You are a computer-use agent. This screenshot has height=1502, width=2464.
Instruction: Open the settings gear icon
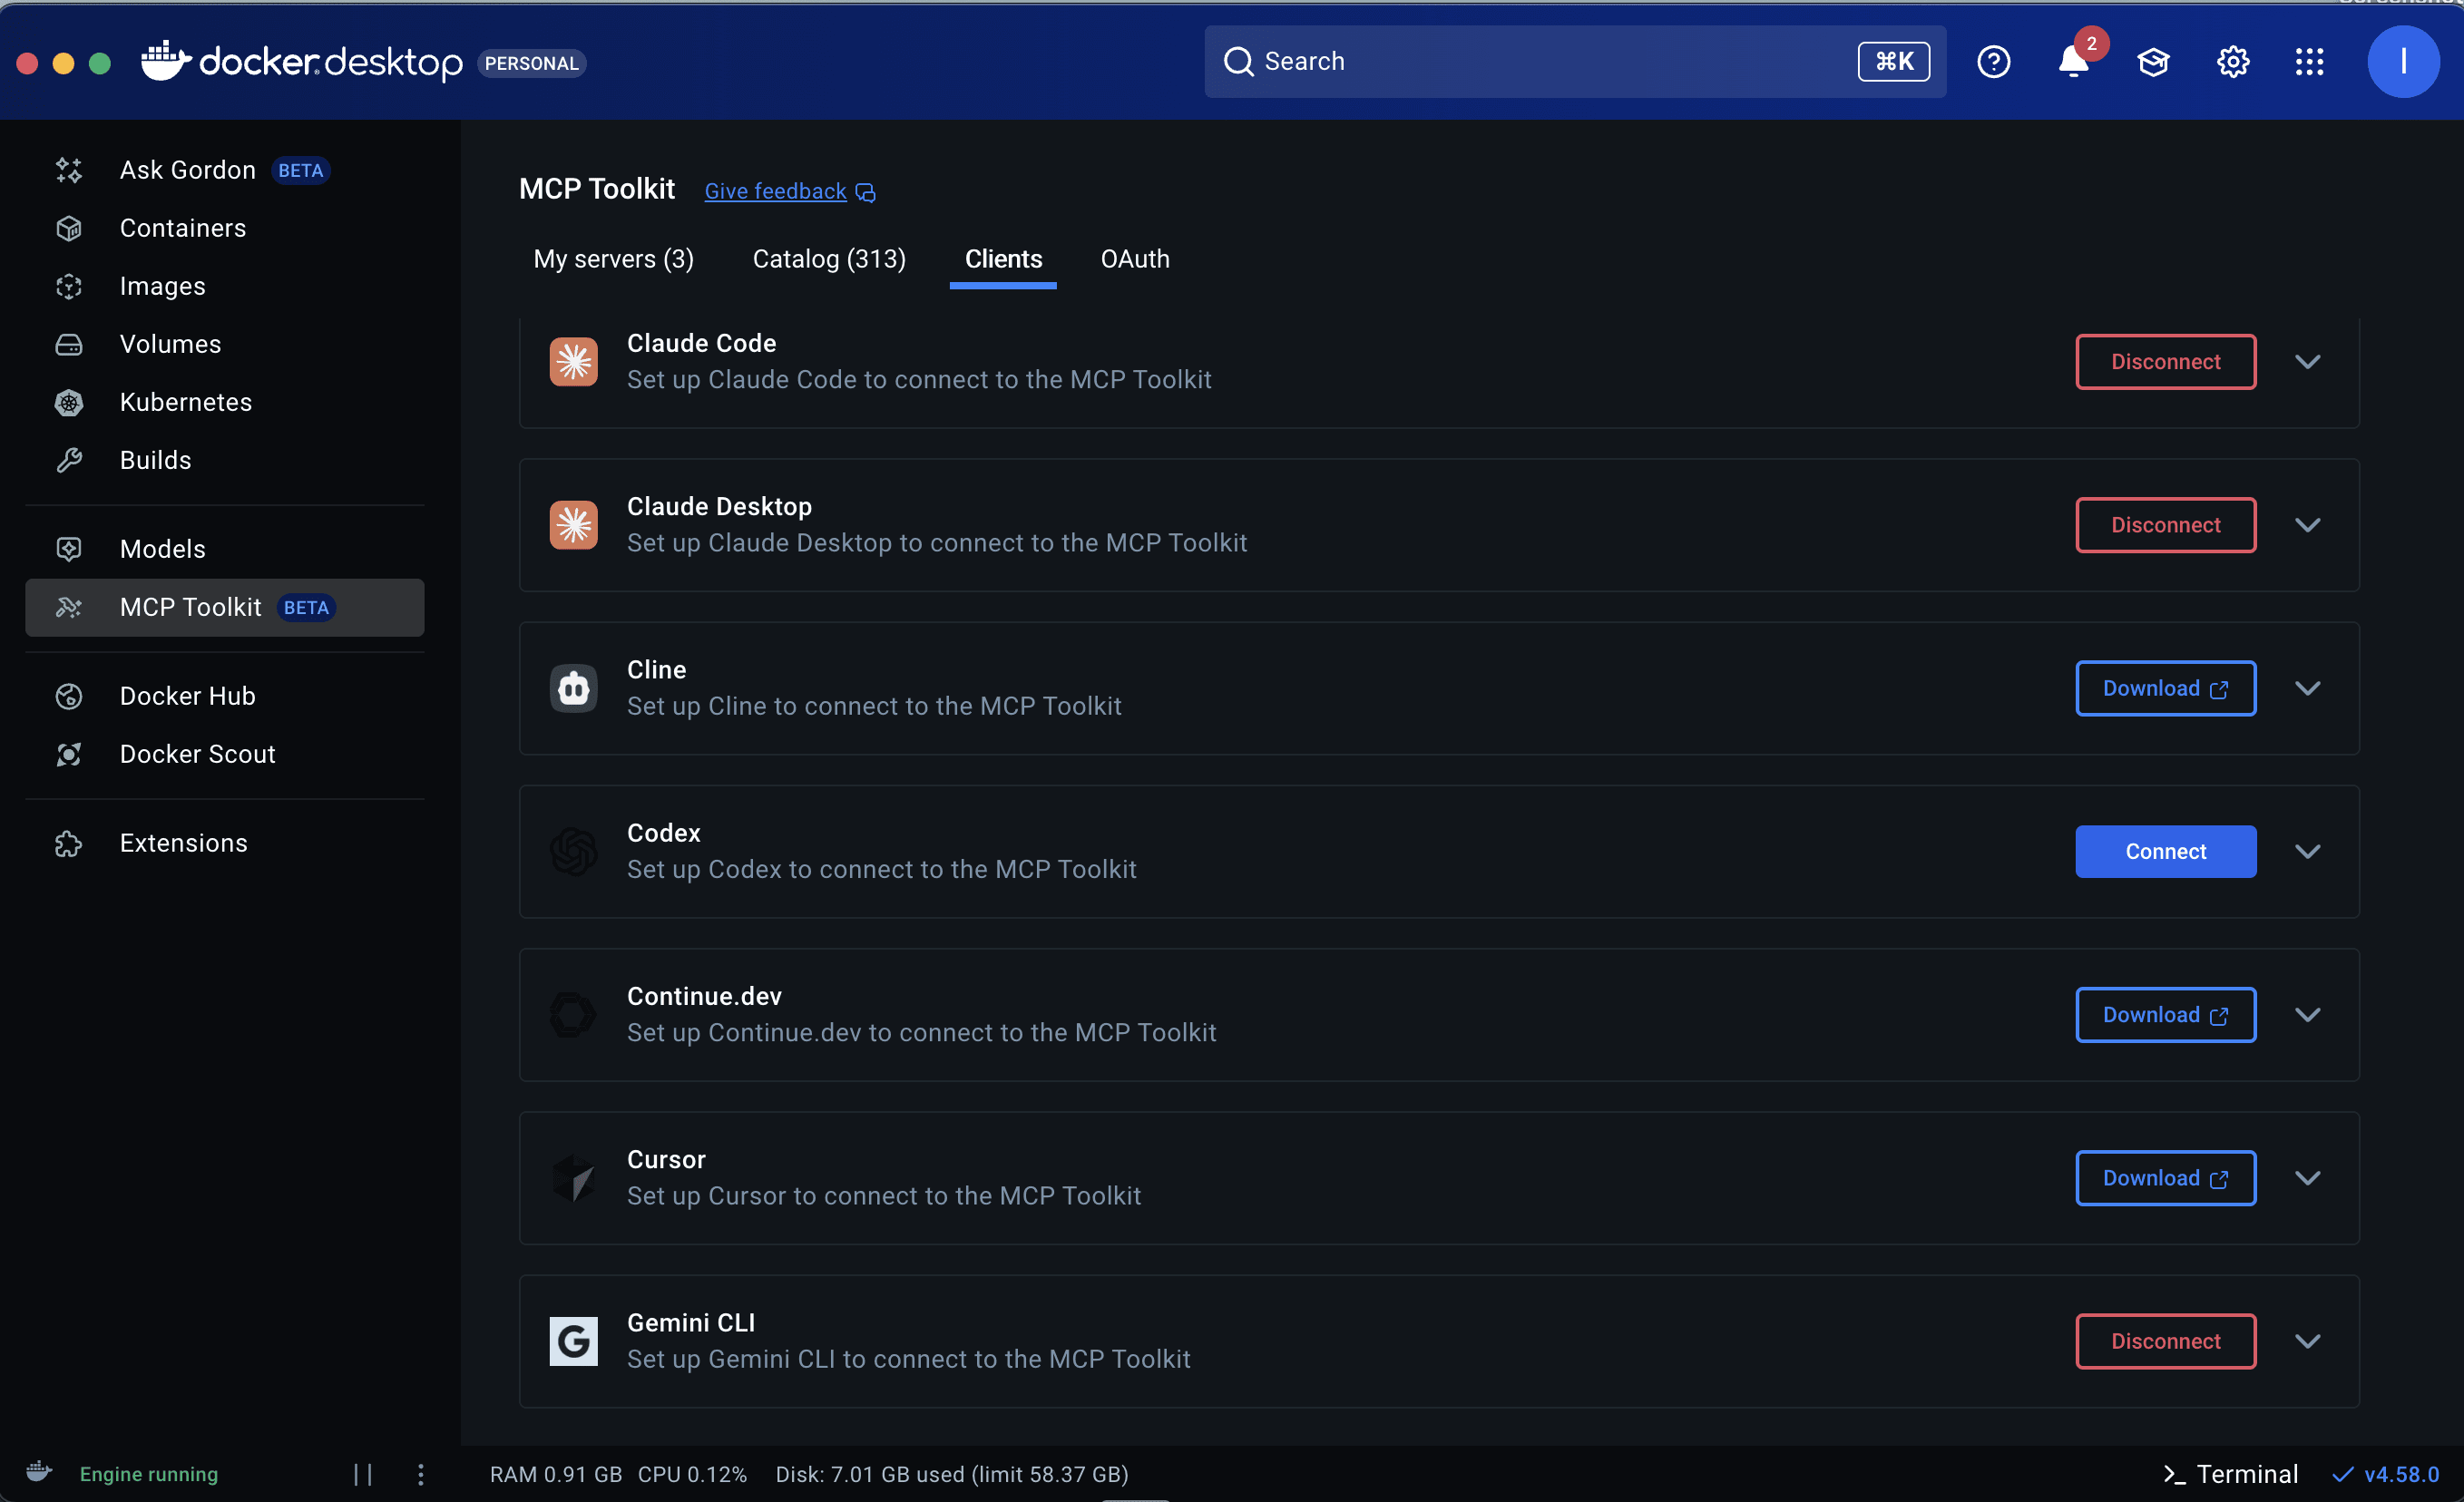point(2232,62)
